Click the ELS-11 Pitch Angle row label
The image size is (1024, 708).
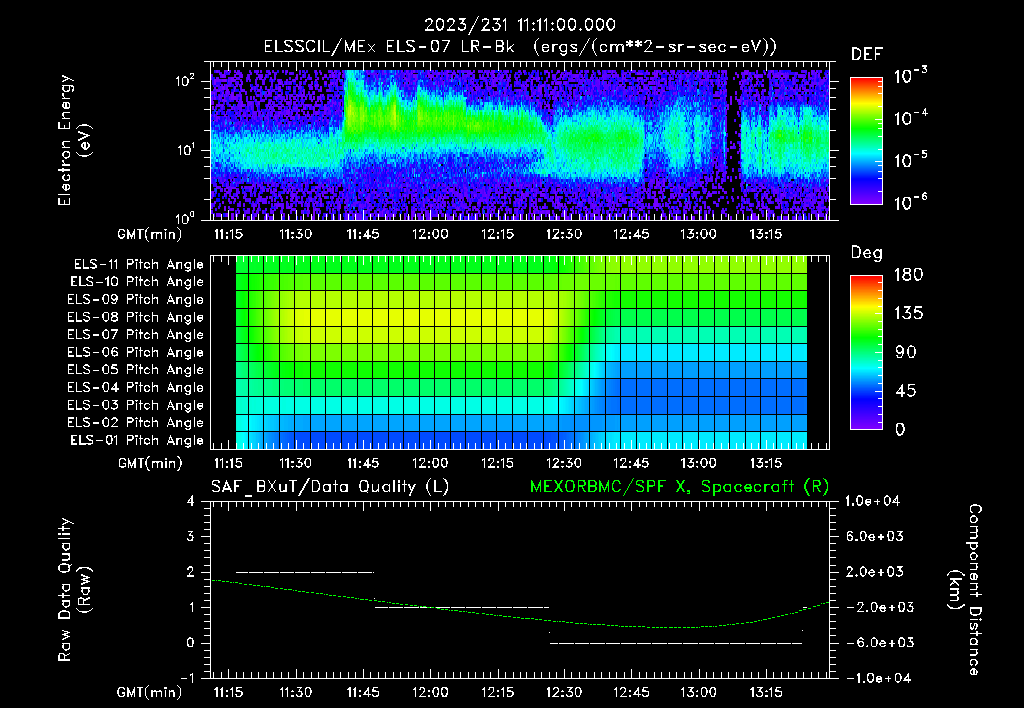click(x=138, y=265)
